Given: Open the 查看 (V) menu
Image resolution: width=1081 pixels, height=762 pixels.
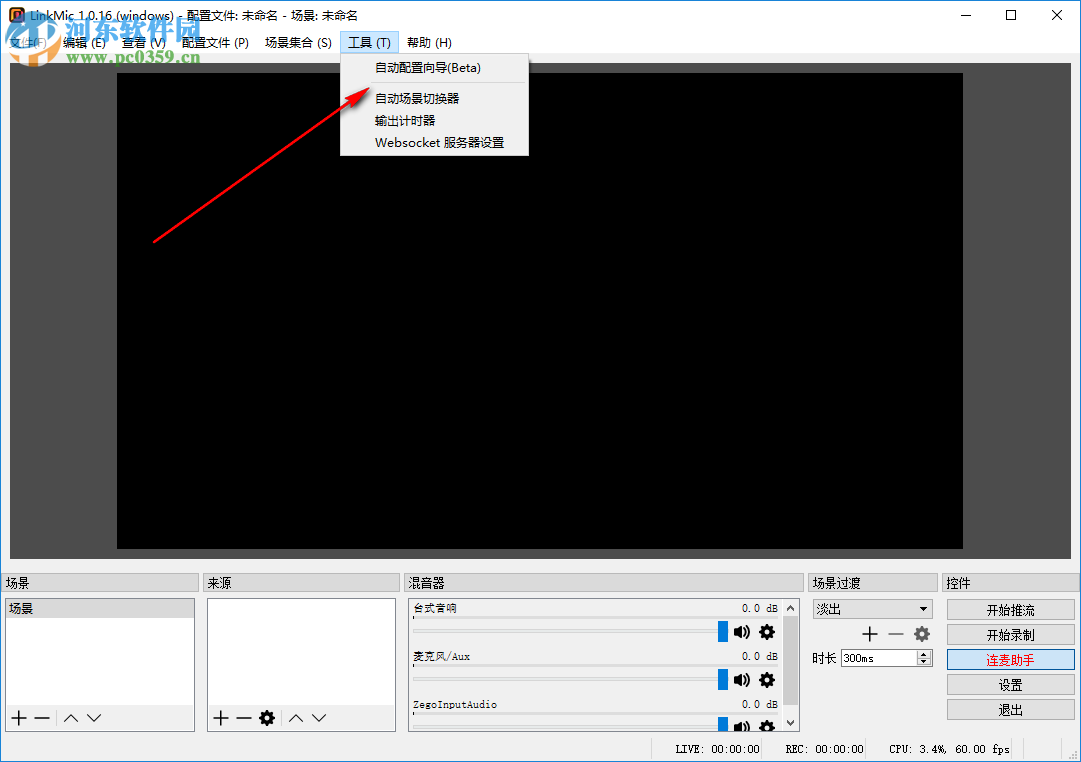Looking at the screenshot, I should [x=143, y=43].
